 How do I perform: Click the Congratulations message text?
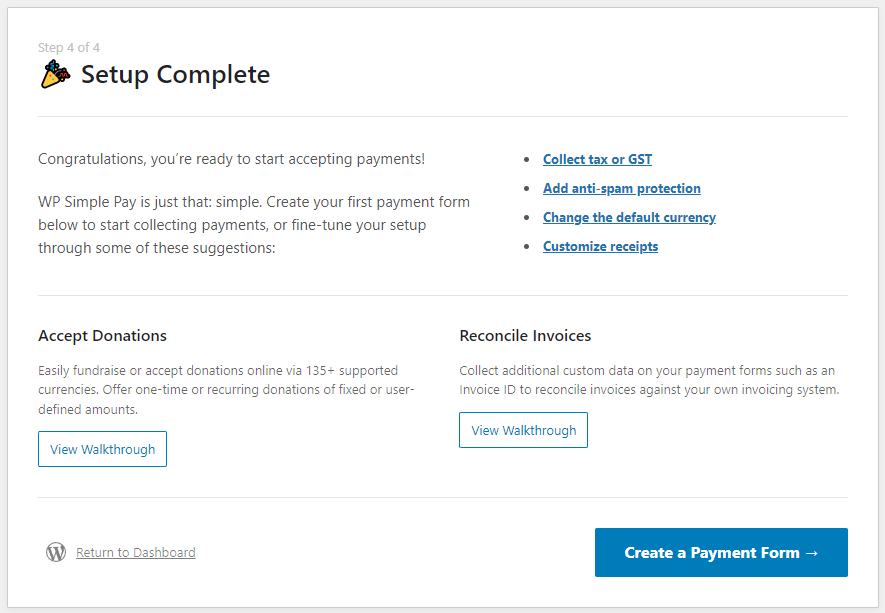[x=231, y=159]
